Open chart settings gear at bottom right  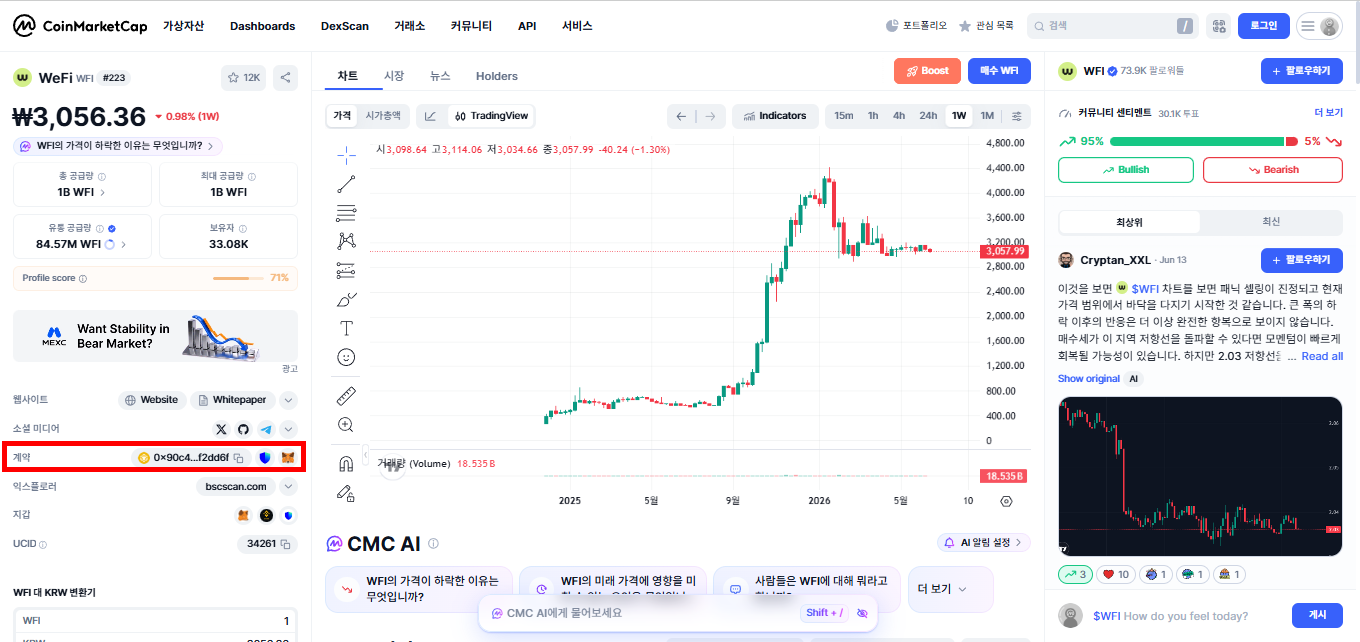tap(1006, 501)
